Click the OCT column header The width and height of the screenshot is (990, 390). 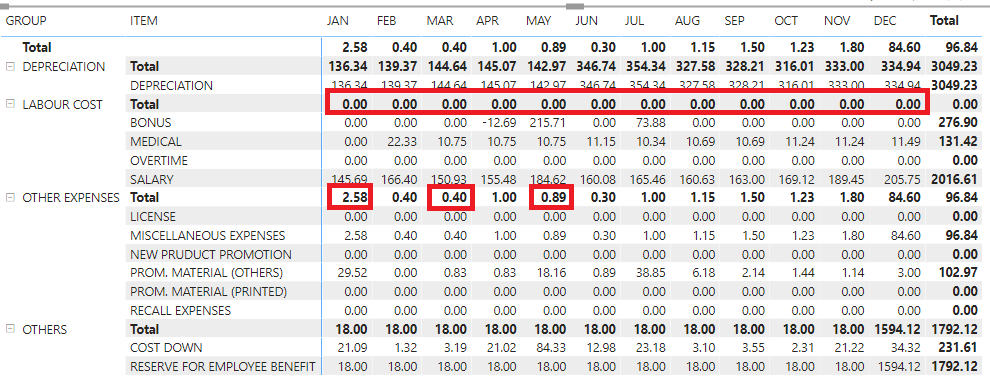[786, 21]
